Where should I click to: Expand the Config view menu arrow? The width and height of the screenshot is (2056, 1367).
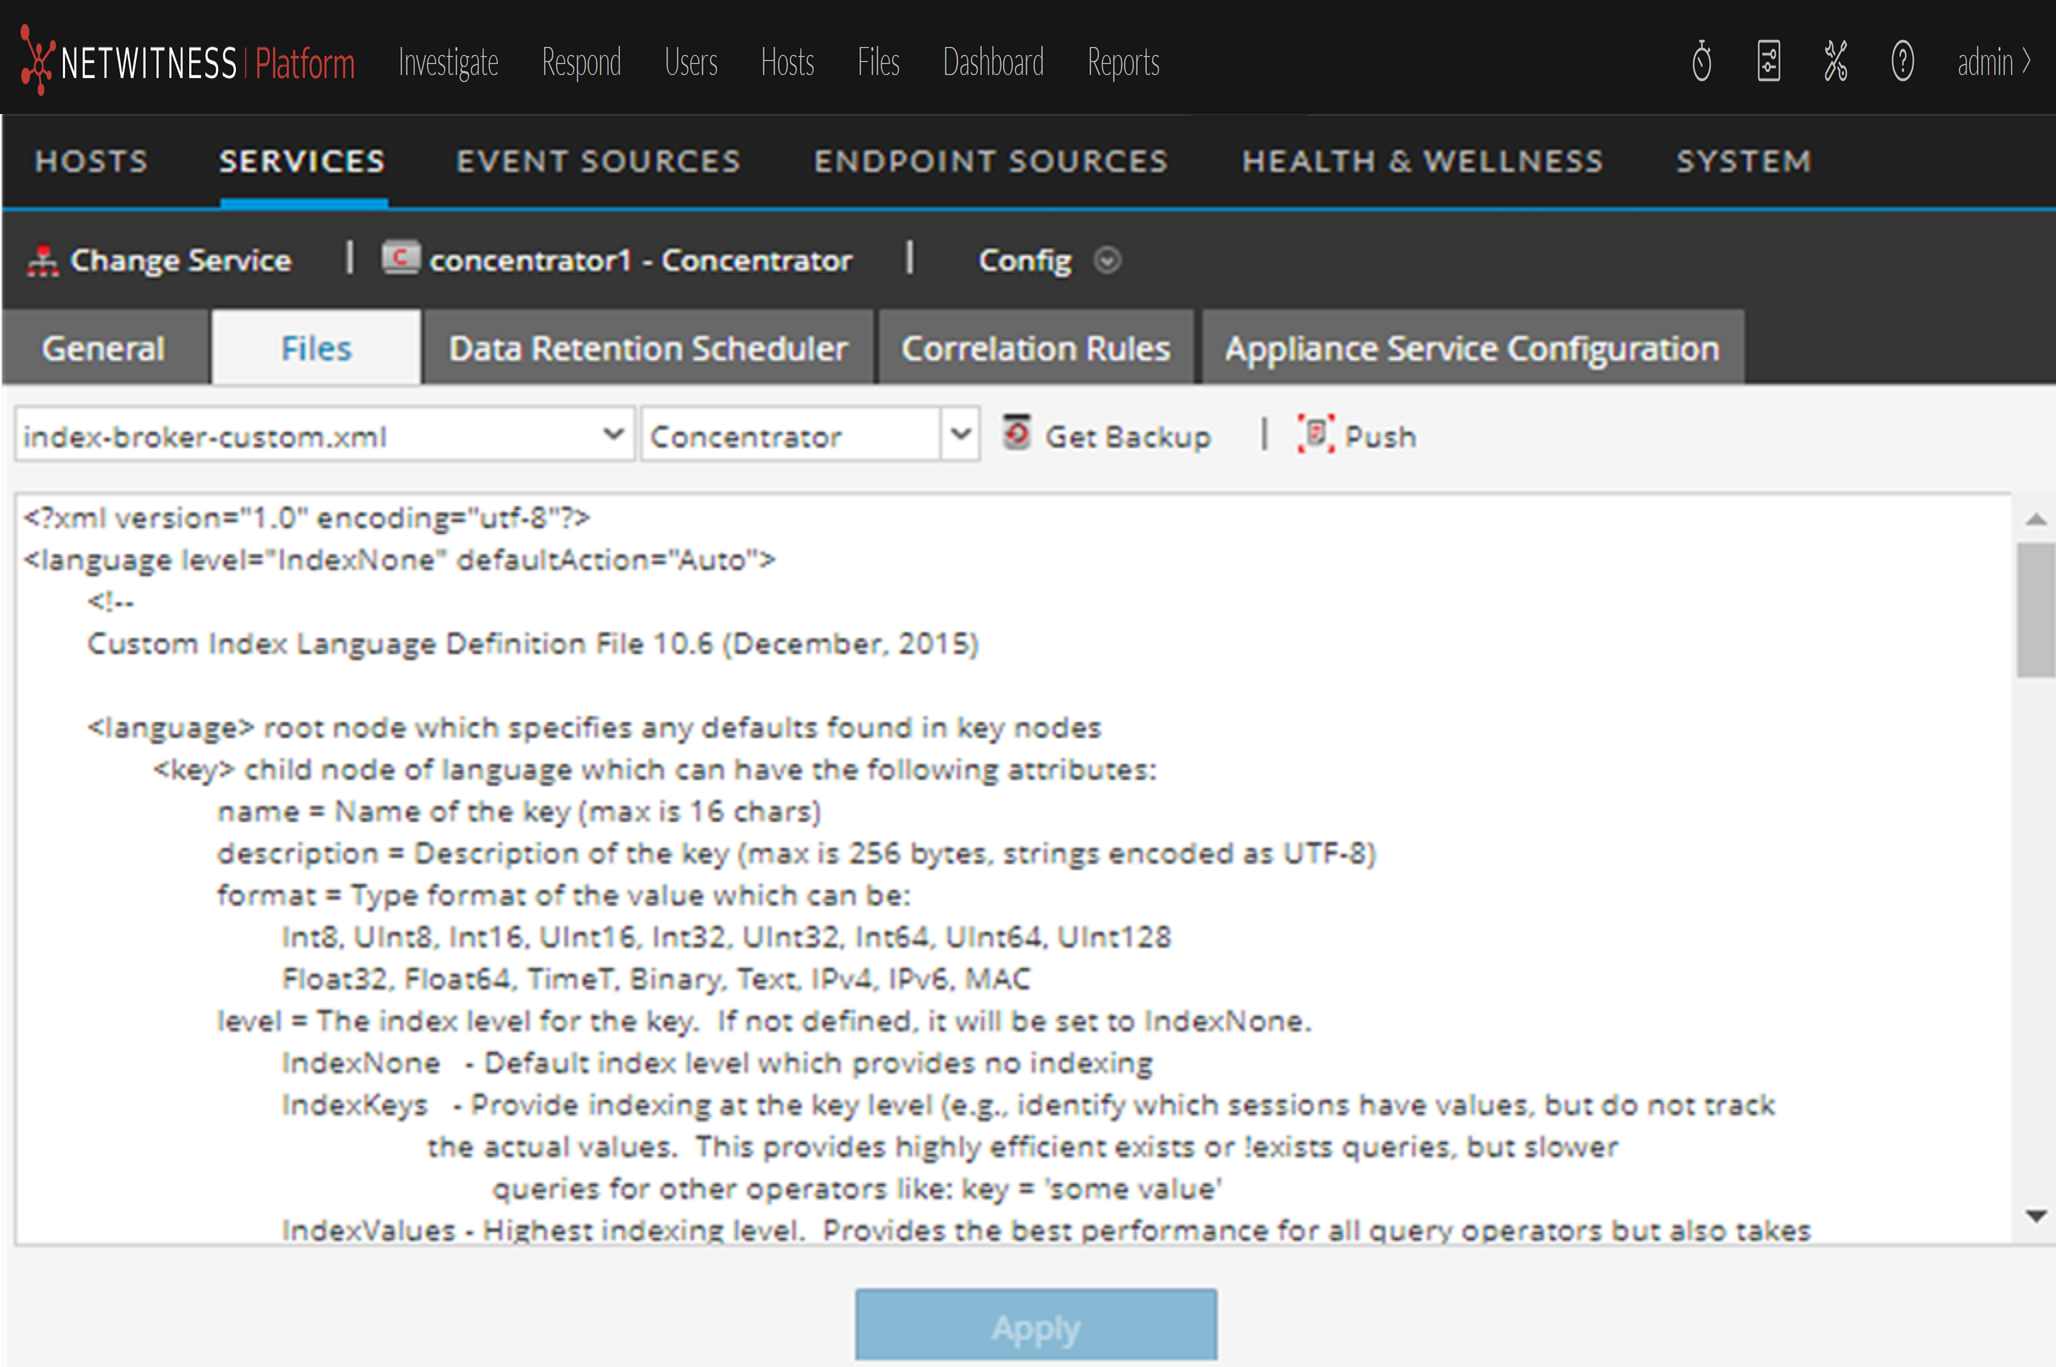1107,260
